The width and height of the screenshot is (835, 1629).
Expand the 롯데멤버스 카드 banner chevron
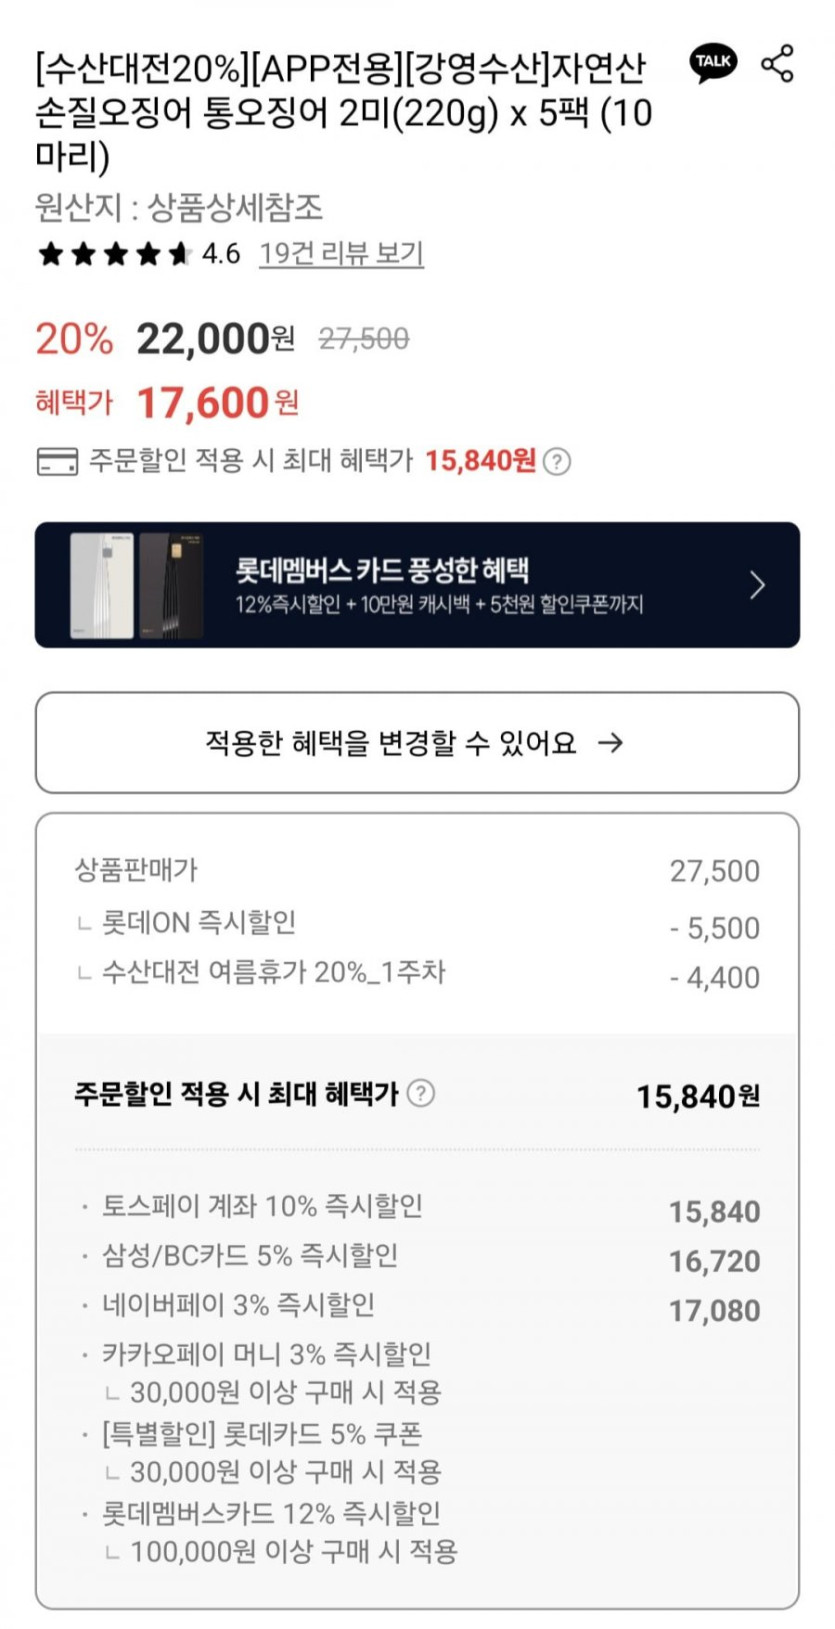(757, 585)
